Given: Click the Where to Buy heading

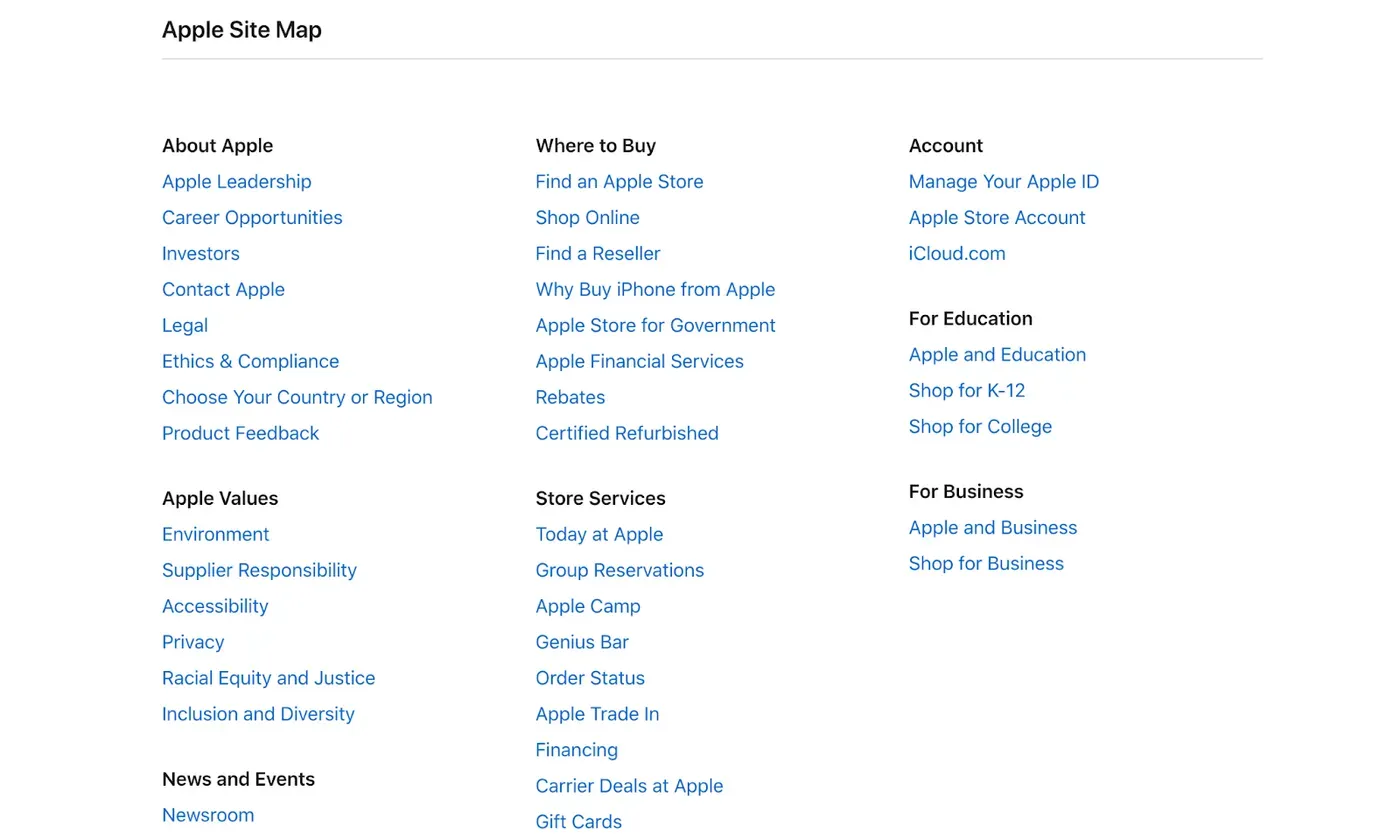Looking at the screenshot, I should [595, 145].
